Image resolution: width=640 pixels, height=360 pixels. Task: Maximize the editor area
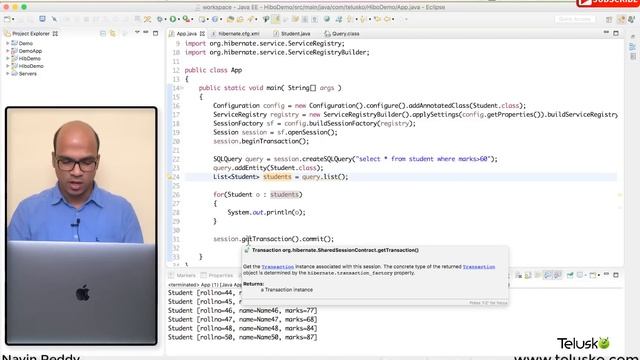(616, 33)
